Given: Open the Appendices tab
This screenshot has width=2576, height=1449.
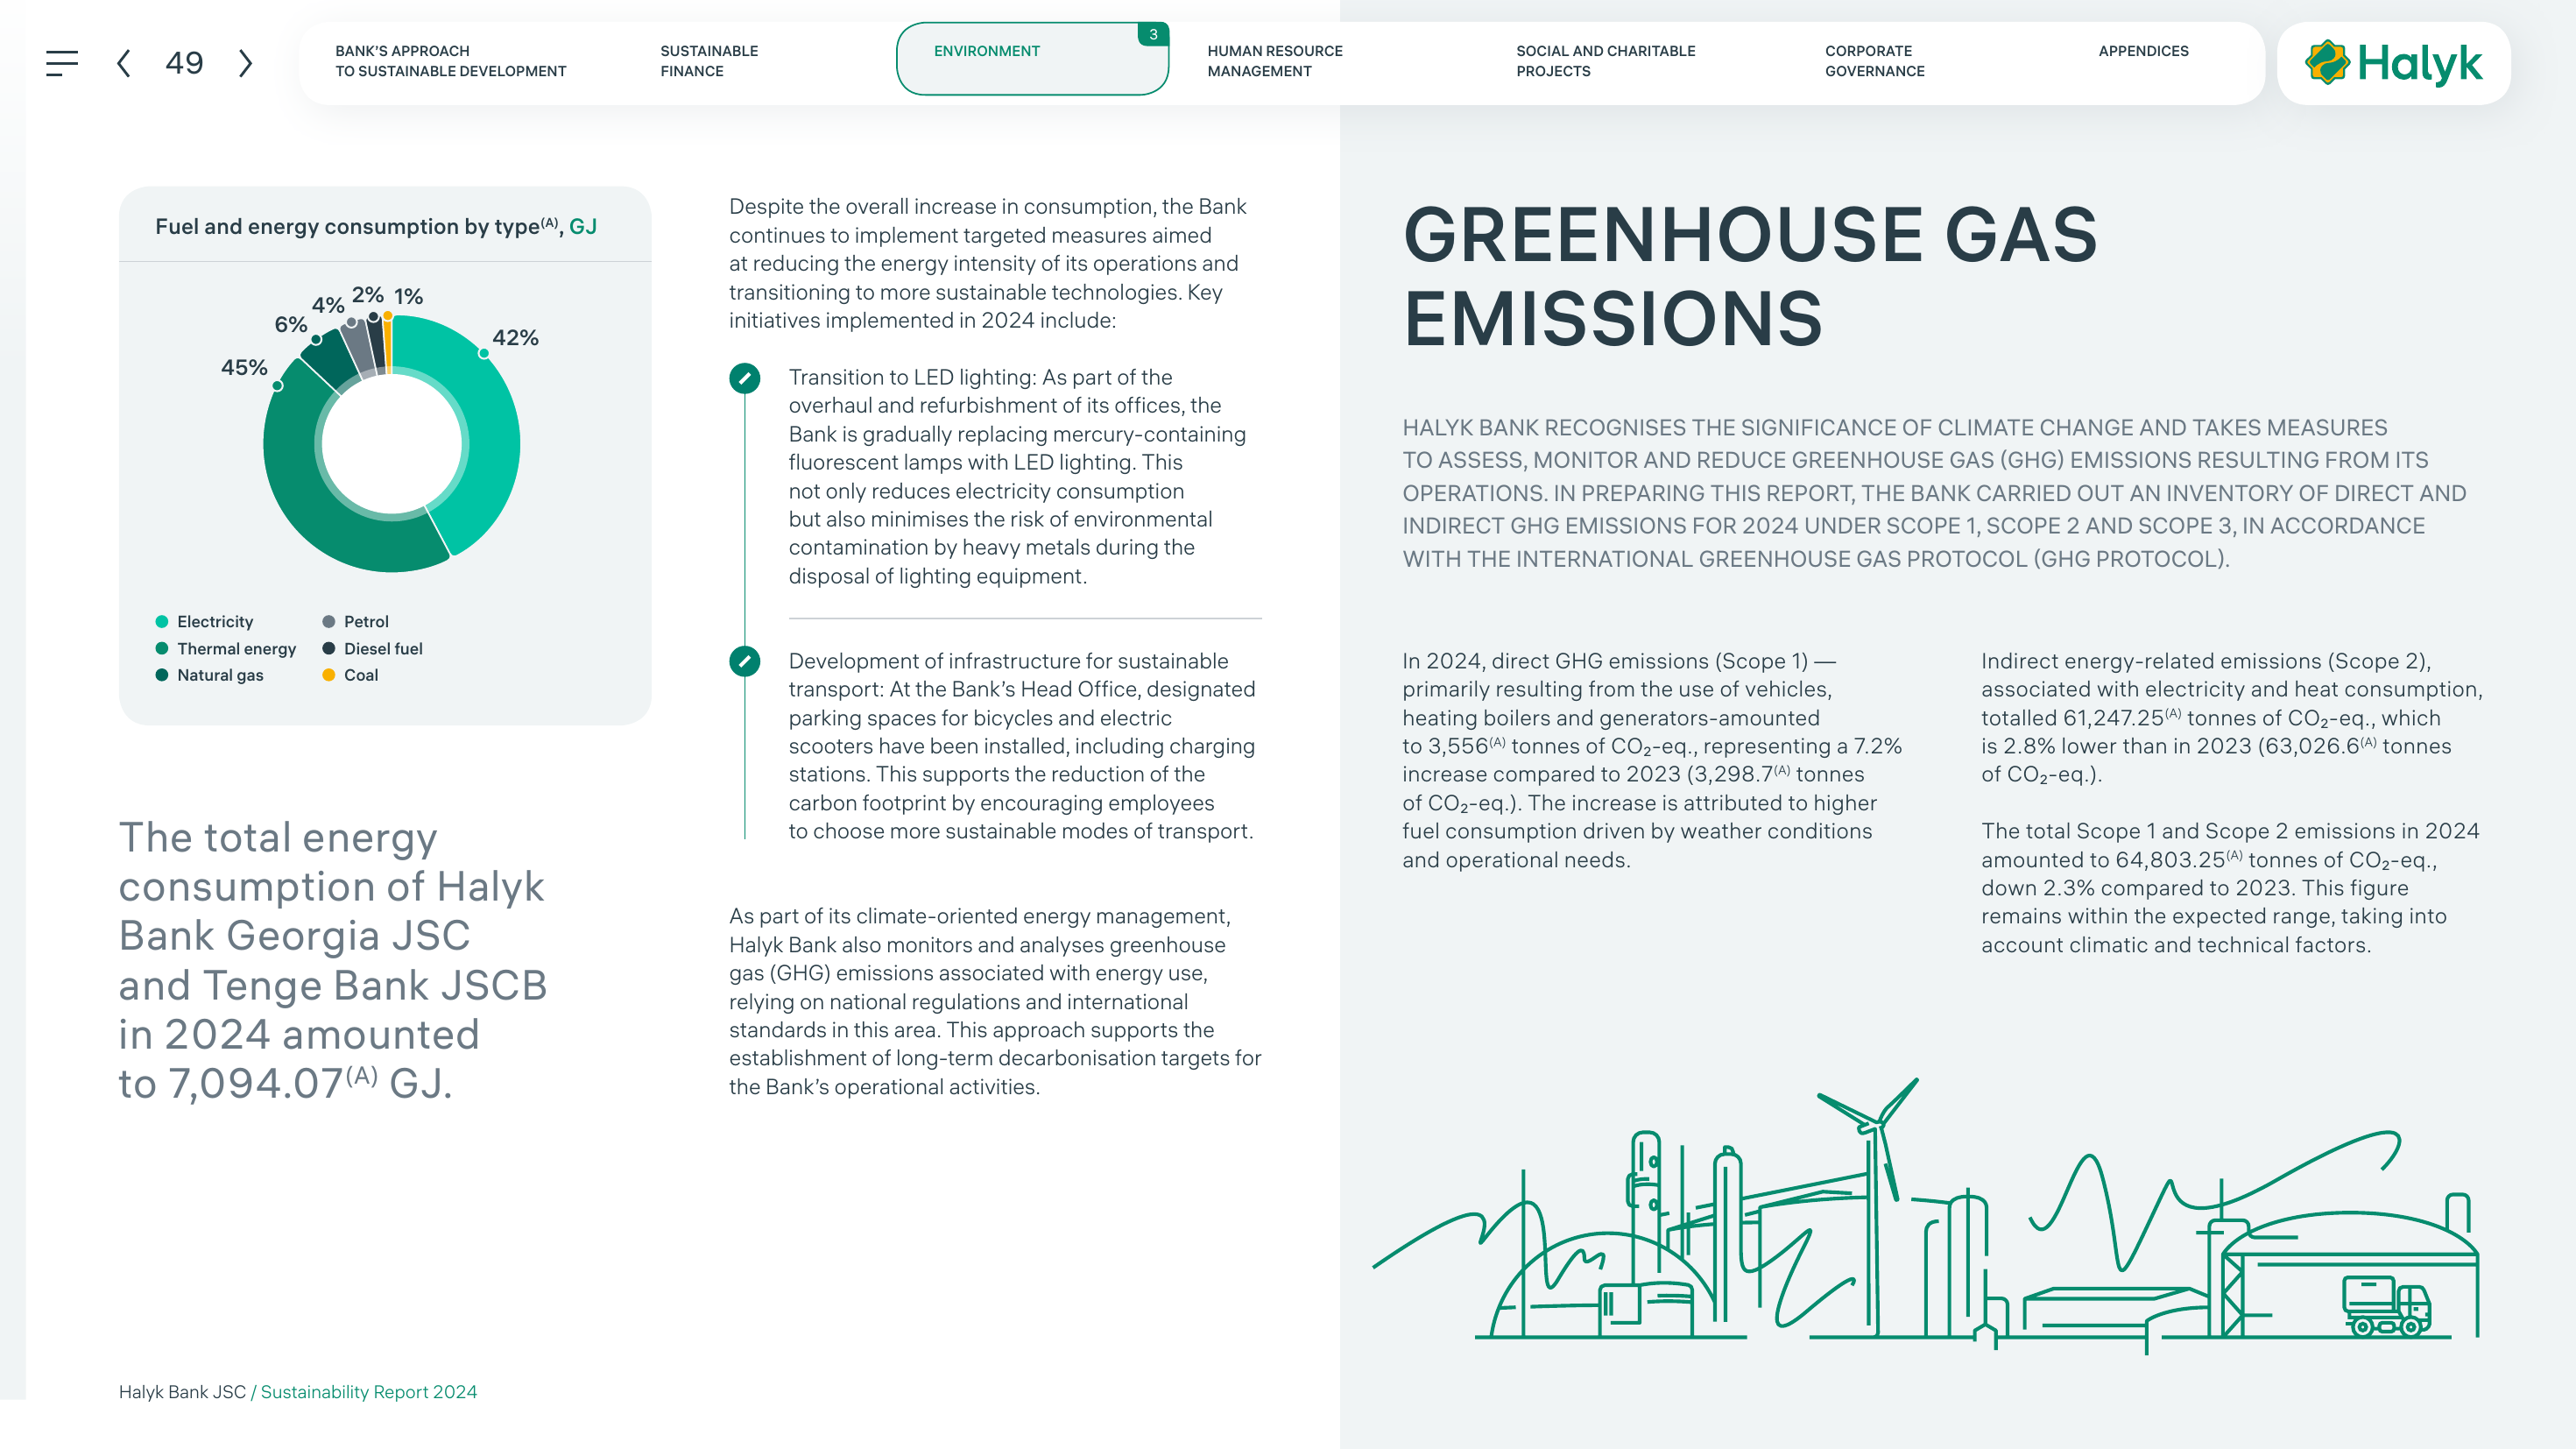Looking at the screenshot, I should click(2143, 51).
